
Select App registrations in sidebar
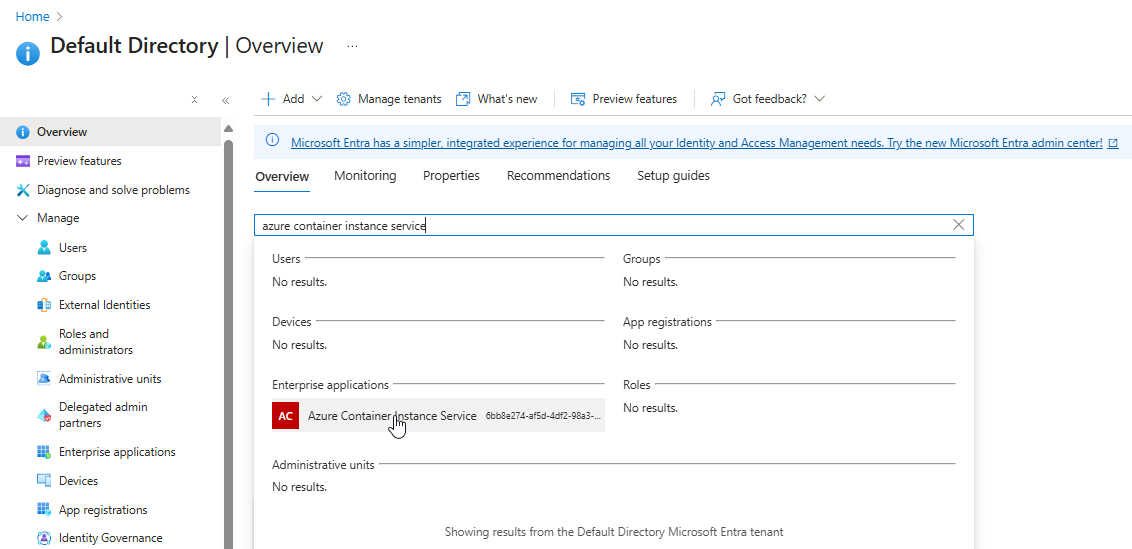point(101,510)
